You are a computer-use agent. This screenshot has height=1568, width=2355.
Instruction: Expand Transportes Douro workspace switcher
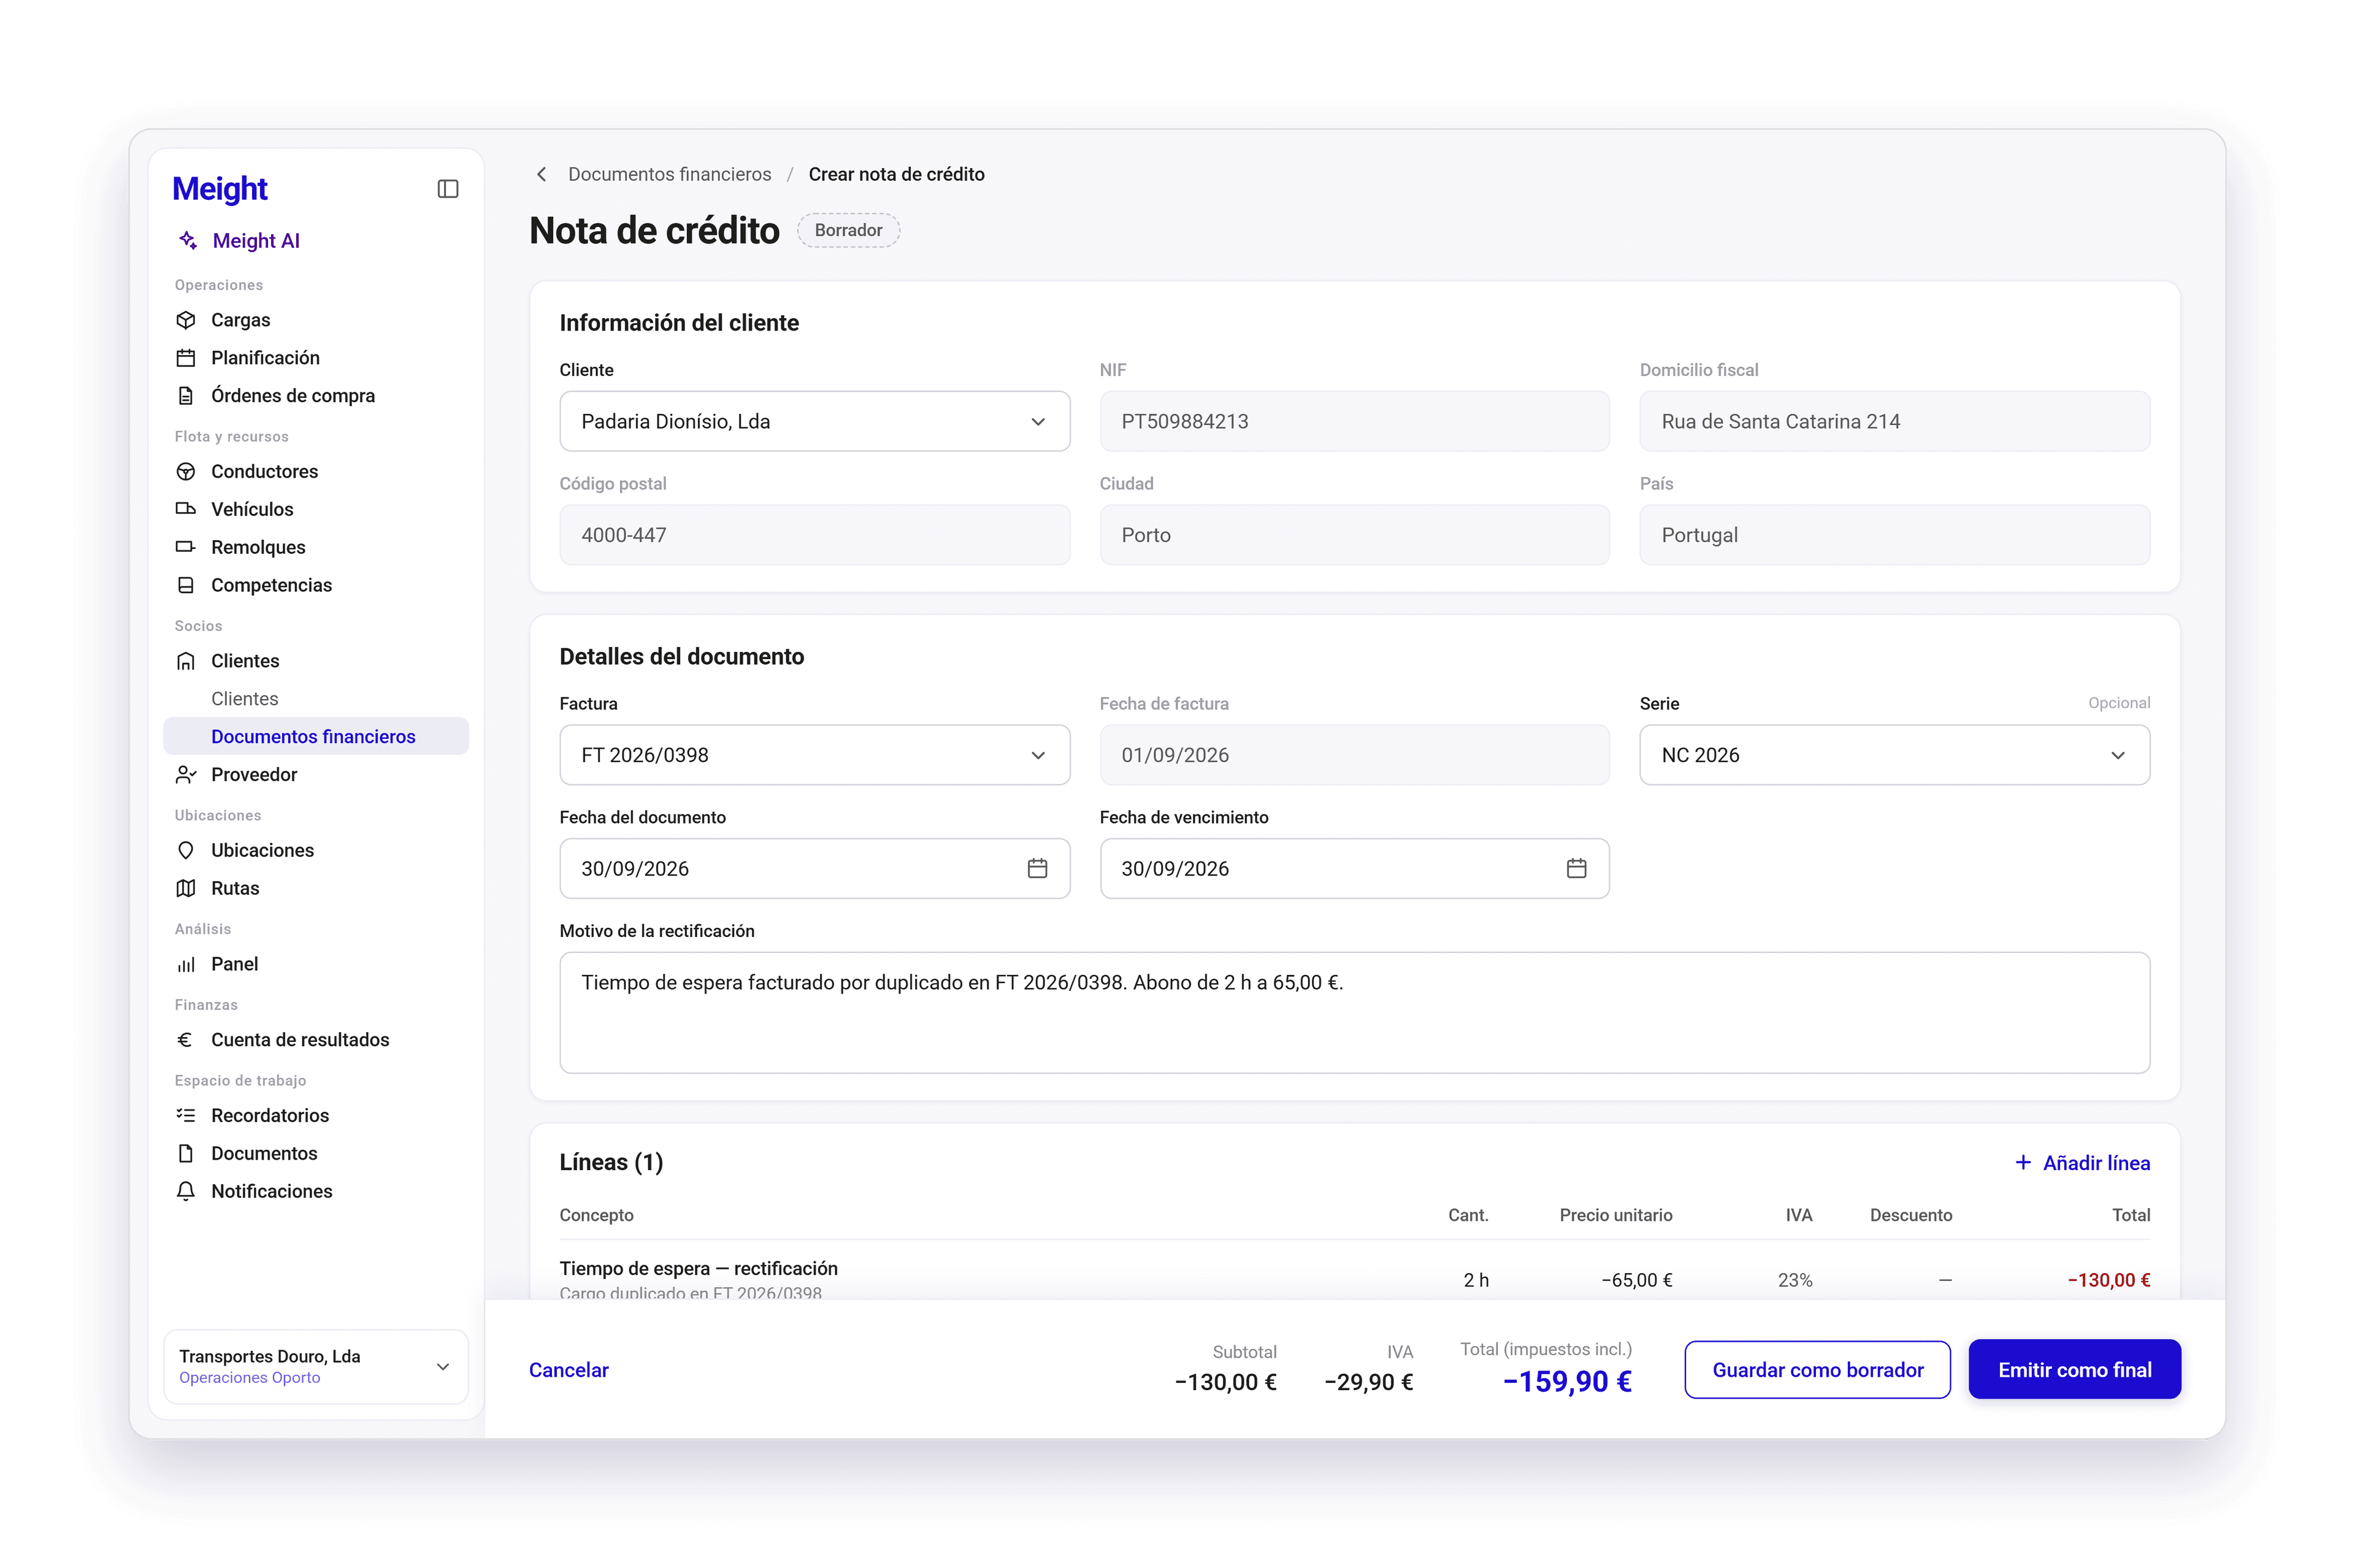(316, 1366)
